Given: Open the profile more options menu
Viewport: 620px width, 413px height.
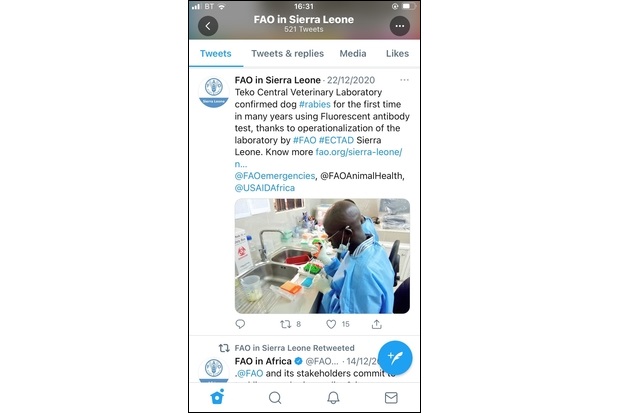Looking at the screenshot, I should 400,26.
